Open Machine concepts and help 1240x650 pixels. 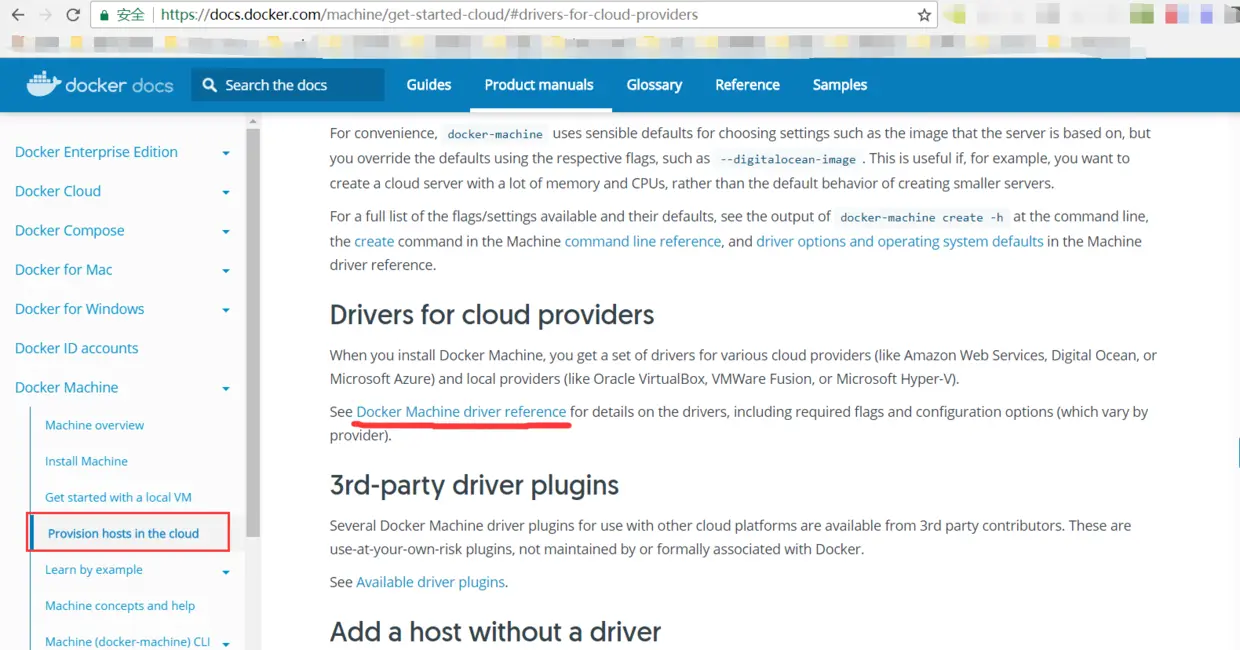click(120, 605)
